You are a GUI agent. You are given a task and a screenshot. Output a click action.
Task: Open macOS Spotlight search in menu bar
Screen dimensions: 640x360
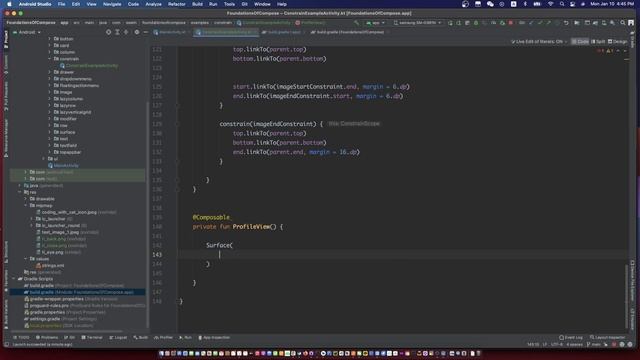[x=562, y=4]
